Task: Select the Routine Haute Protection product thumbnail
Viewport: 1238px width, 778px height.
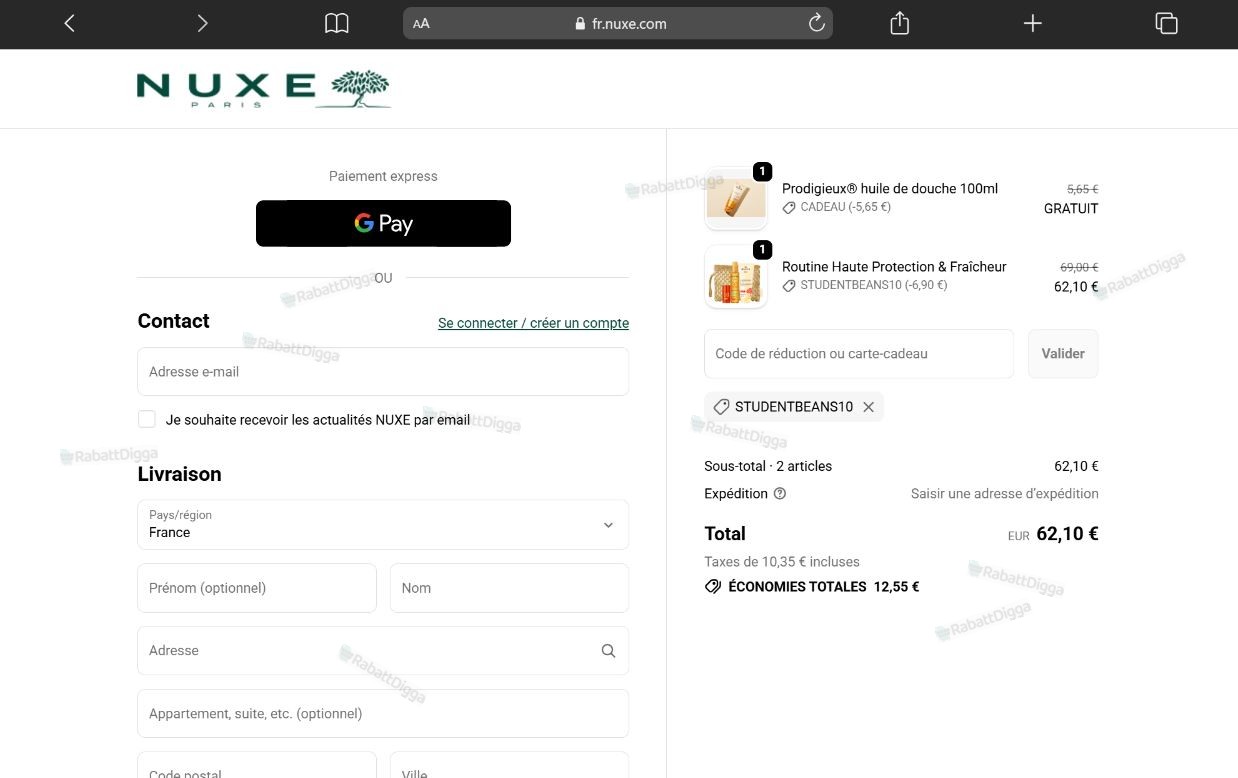Action: (x=736, y=277)
